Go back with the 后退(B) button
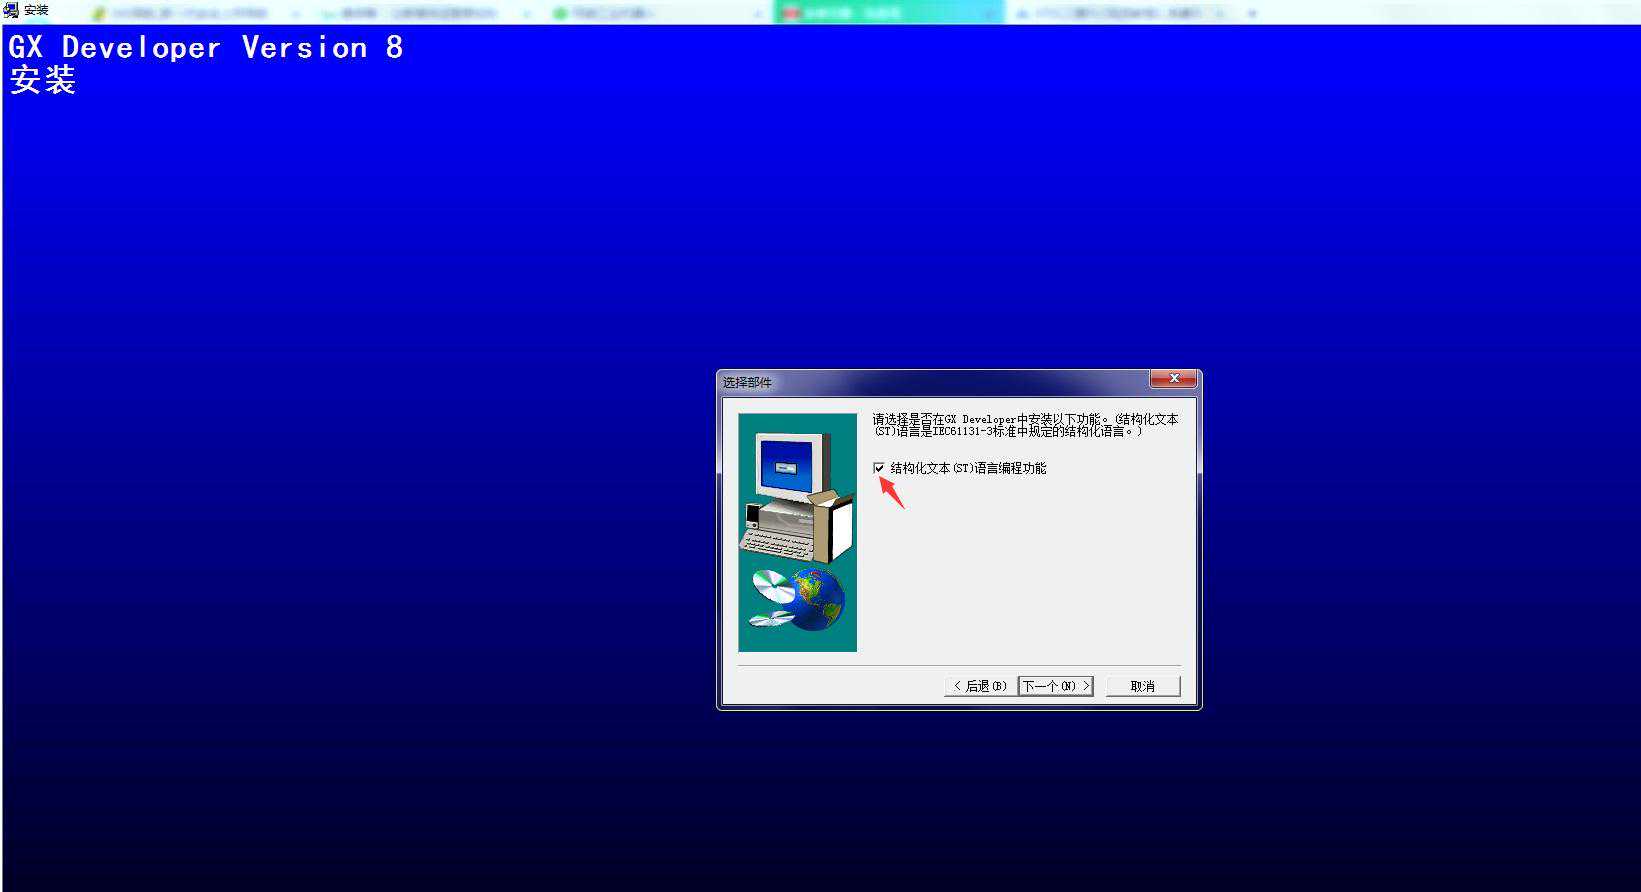The width and height of the screenshot is (1641, 892). point(980,686)
